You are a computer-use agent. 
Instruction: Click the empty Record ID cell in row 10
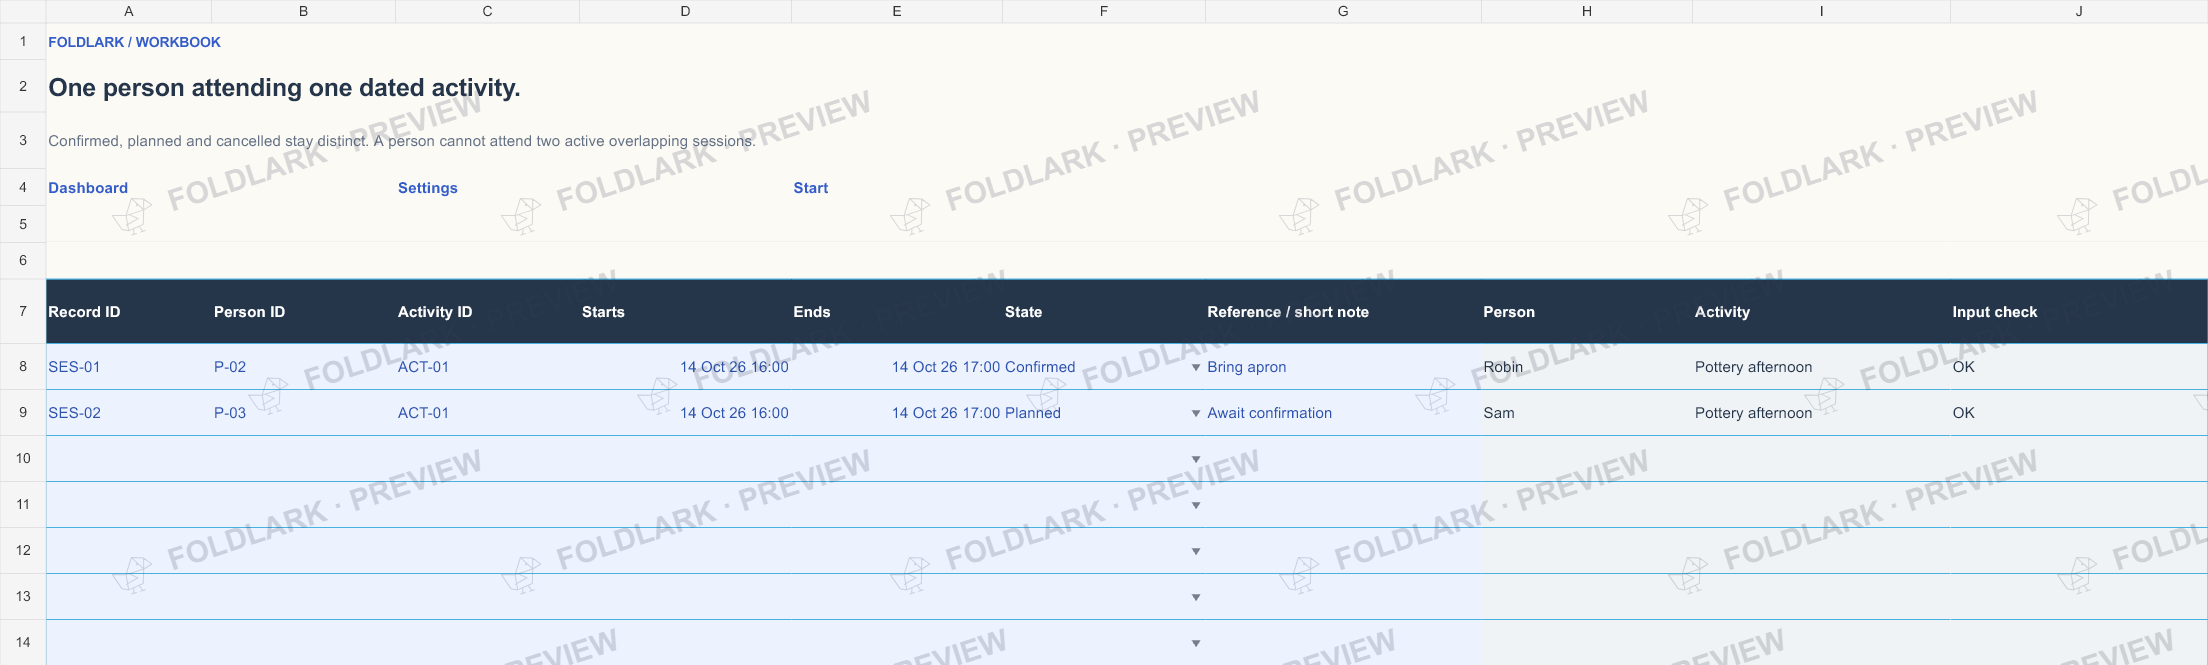click(x=129, y=459)
